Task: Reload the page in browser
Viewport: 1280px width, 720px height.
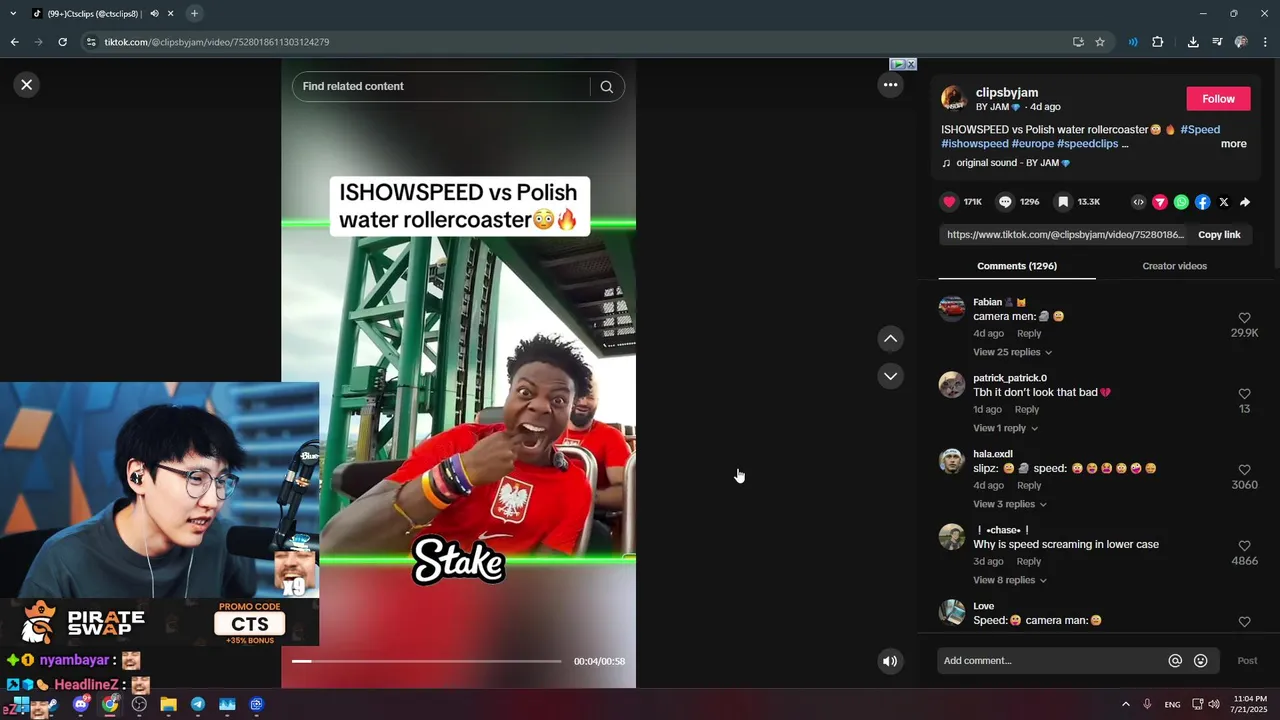Action: coord(62,42)
